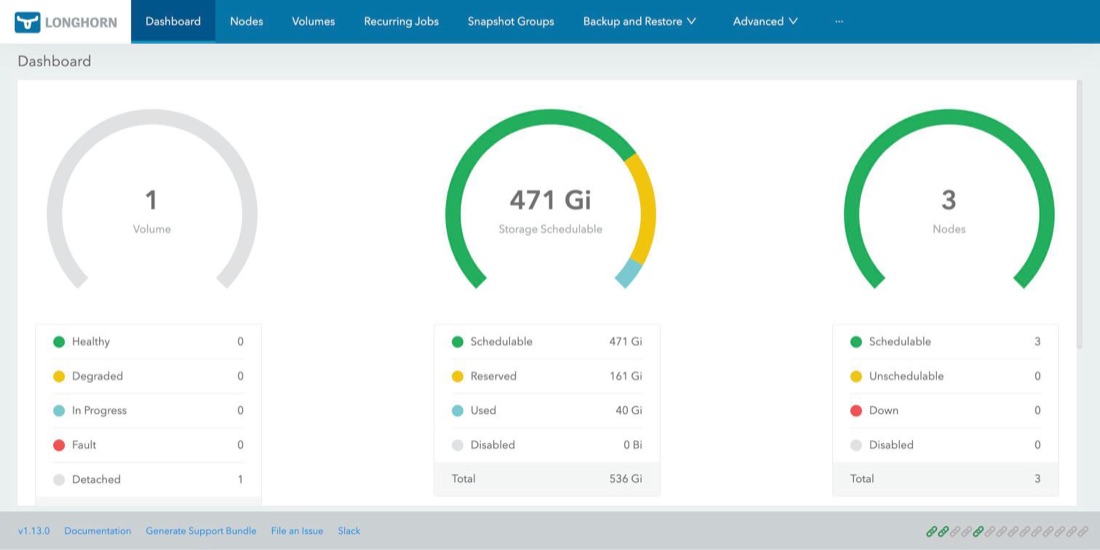Click the grey Detached legend dot
Screen dimensions: 1100x550
point(59,479)
